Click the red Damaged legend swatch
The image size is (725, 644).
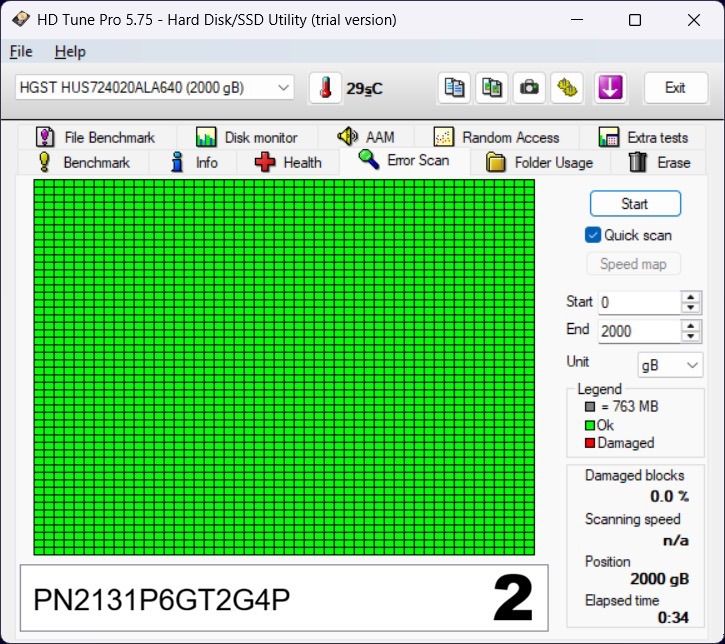pos(590,443)
